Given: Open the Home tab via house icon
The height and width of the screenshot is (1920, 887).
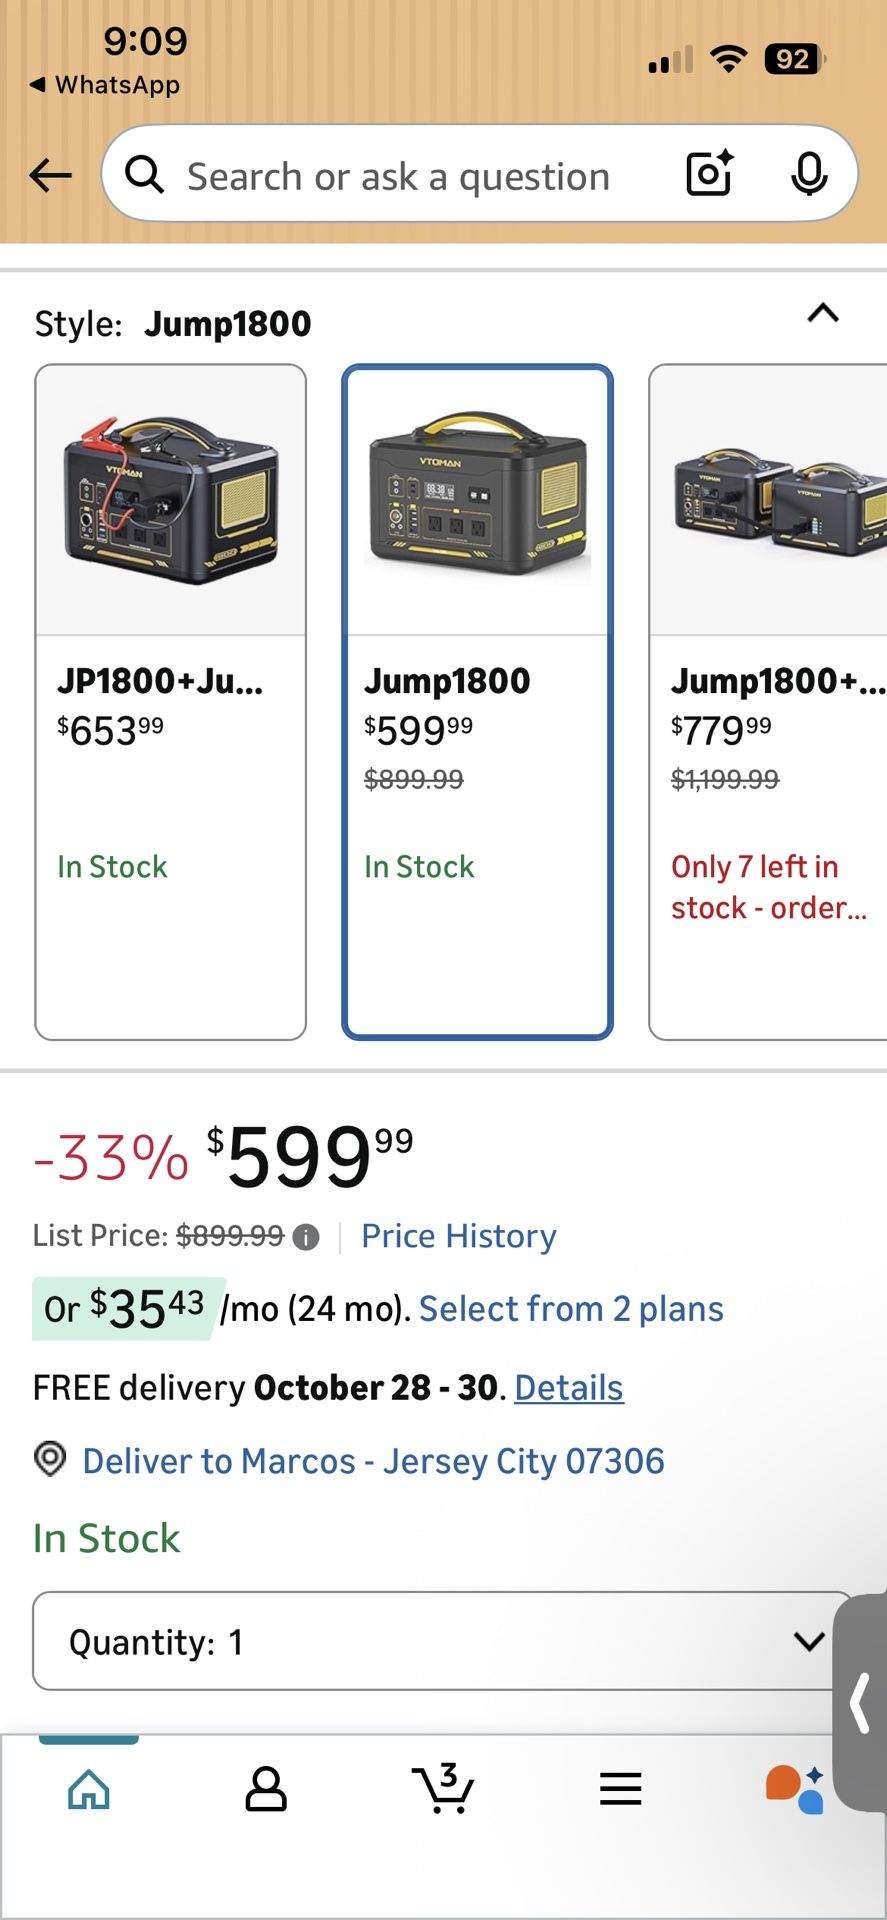Looking at the screenshot, I should click(89, 1790).
